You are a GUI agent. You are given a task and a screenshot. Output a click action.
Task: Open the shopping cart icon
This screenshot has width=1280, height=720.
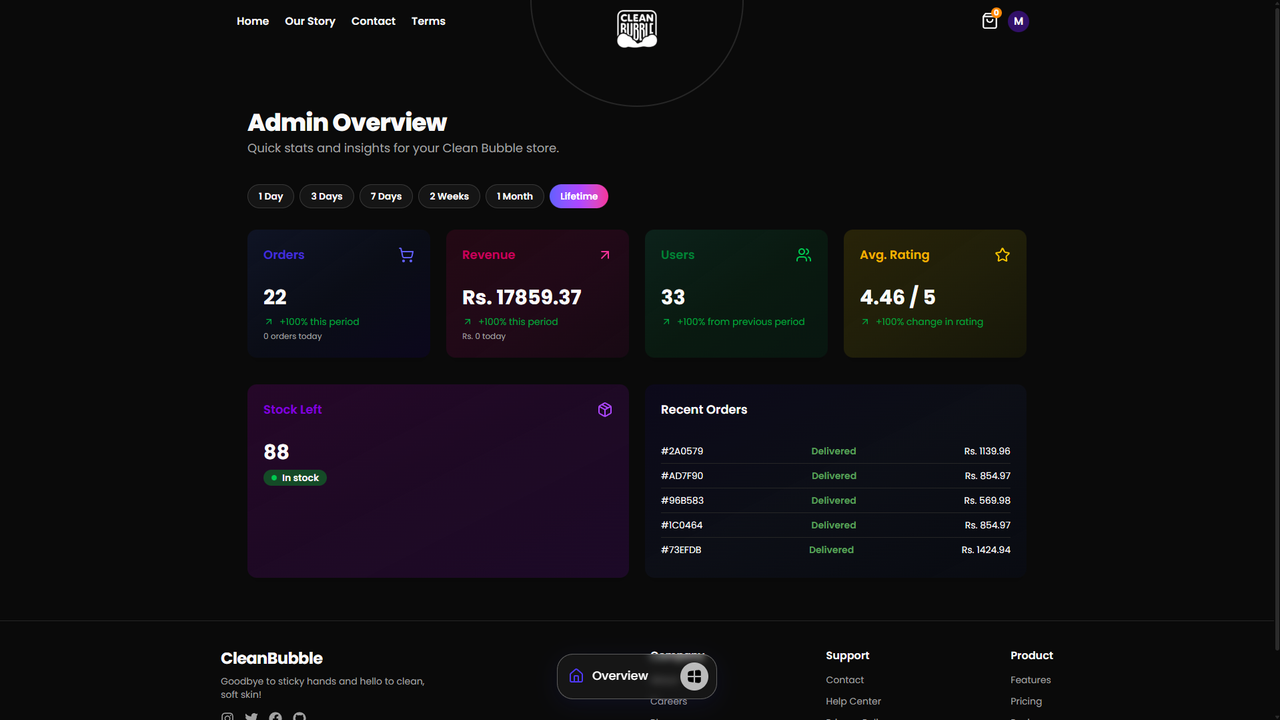989,21
